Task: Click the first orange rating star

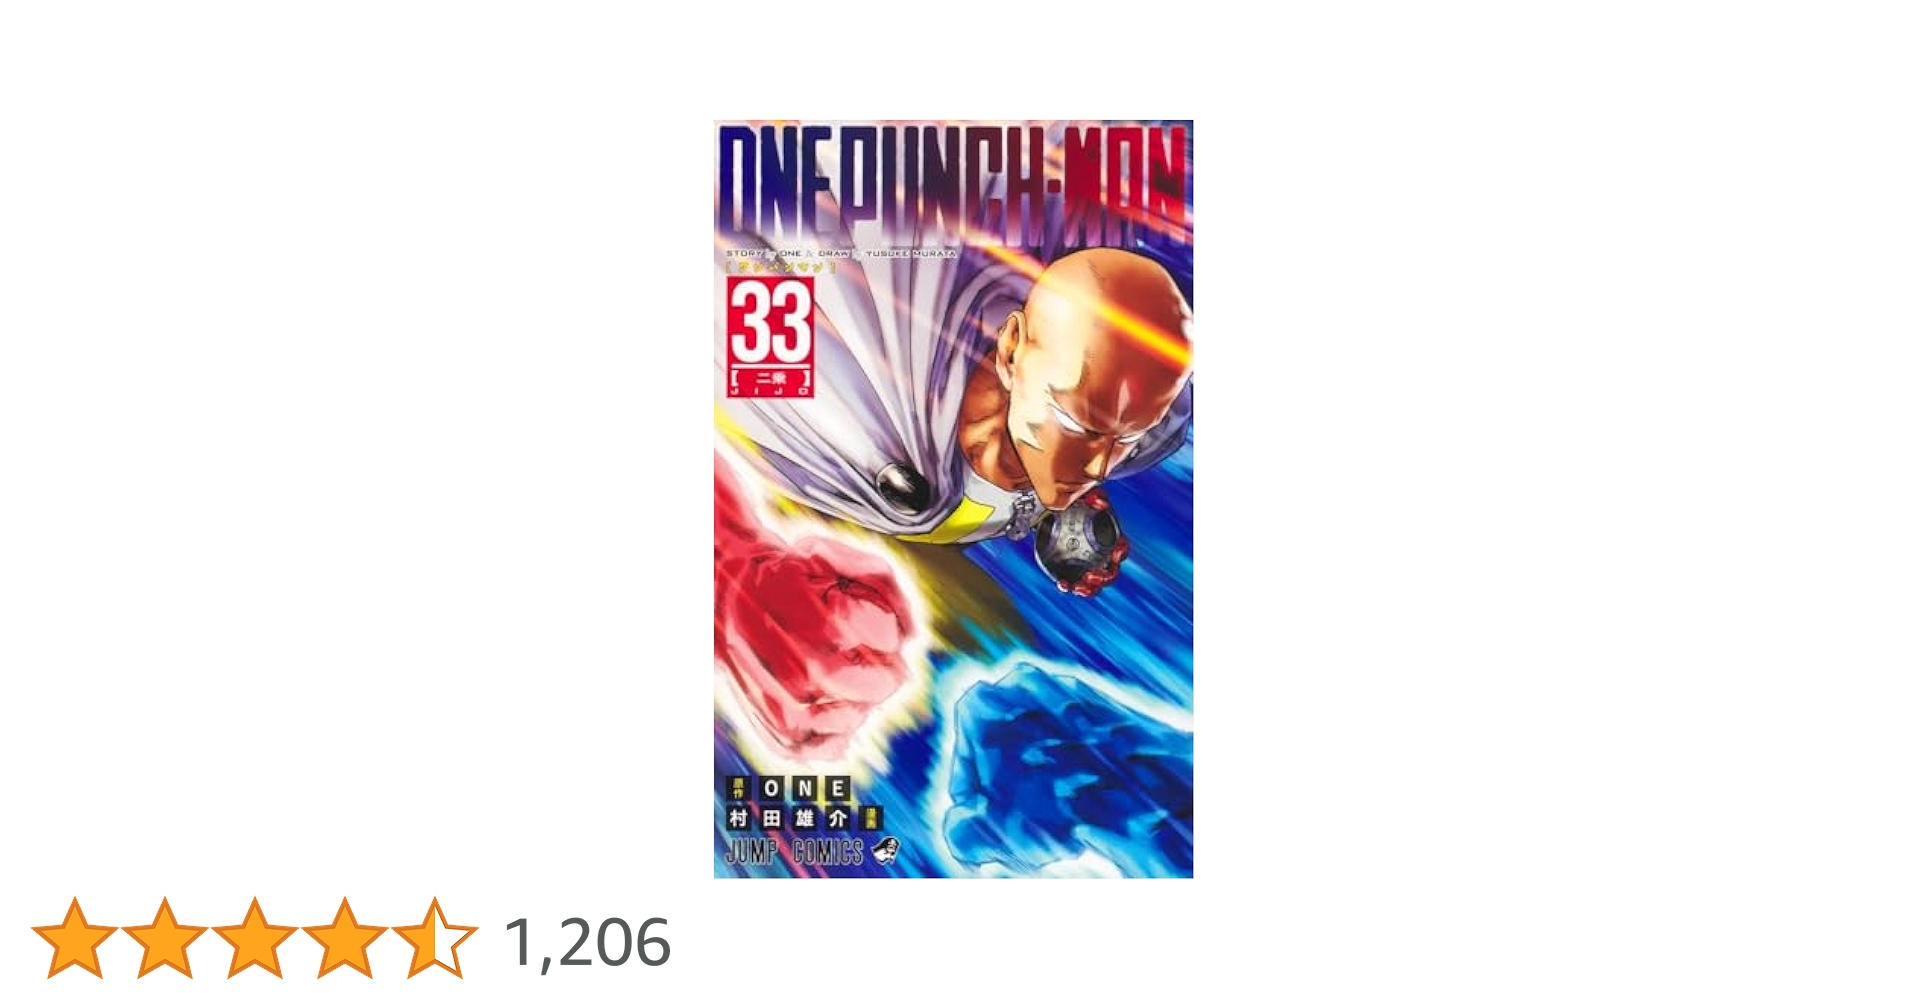Action: point(75,938)
